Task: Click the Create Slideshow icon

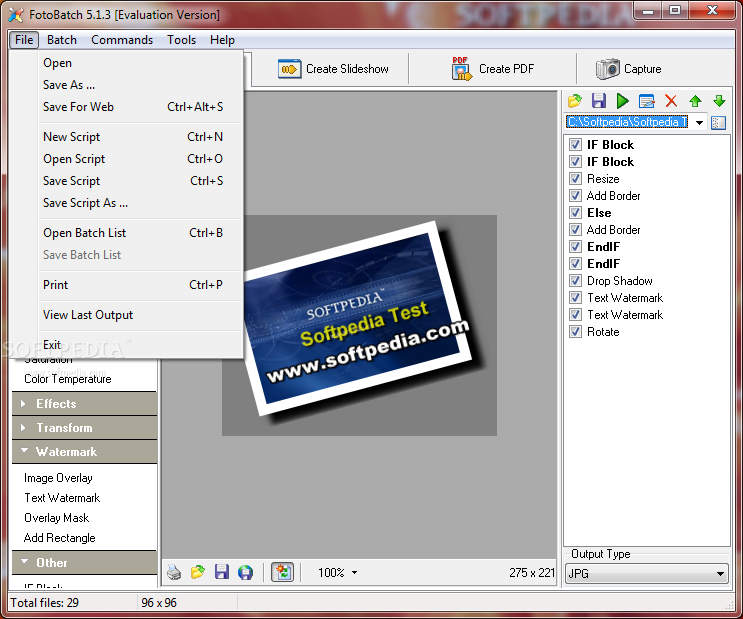Action: 289,69
